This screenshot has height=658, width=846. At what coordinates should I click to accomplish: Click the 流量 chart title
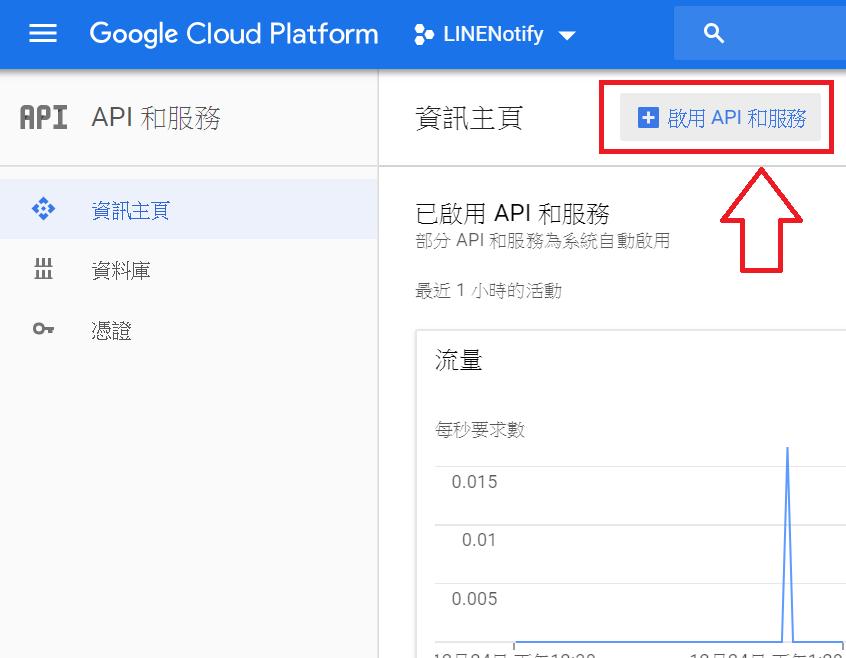pyautogui.click(x=459, y=360)
